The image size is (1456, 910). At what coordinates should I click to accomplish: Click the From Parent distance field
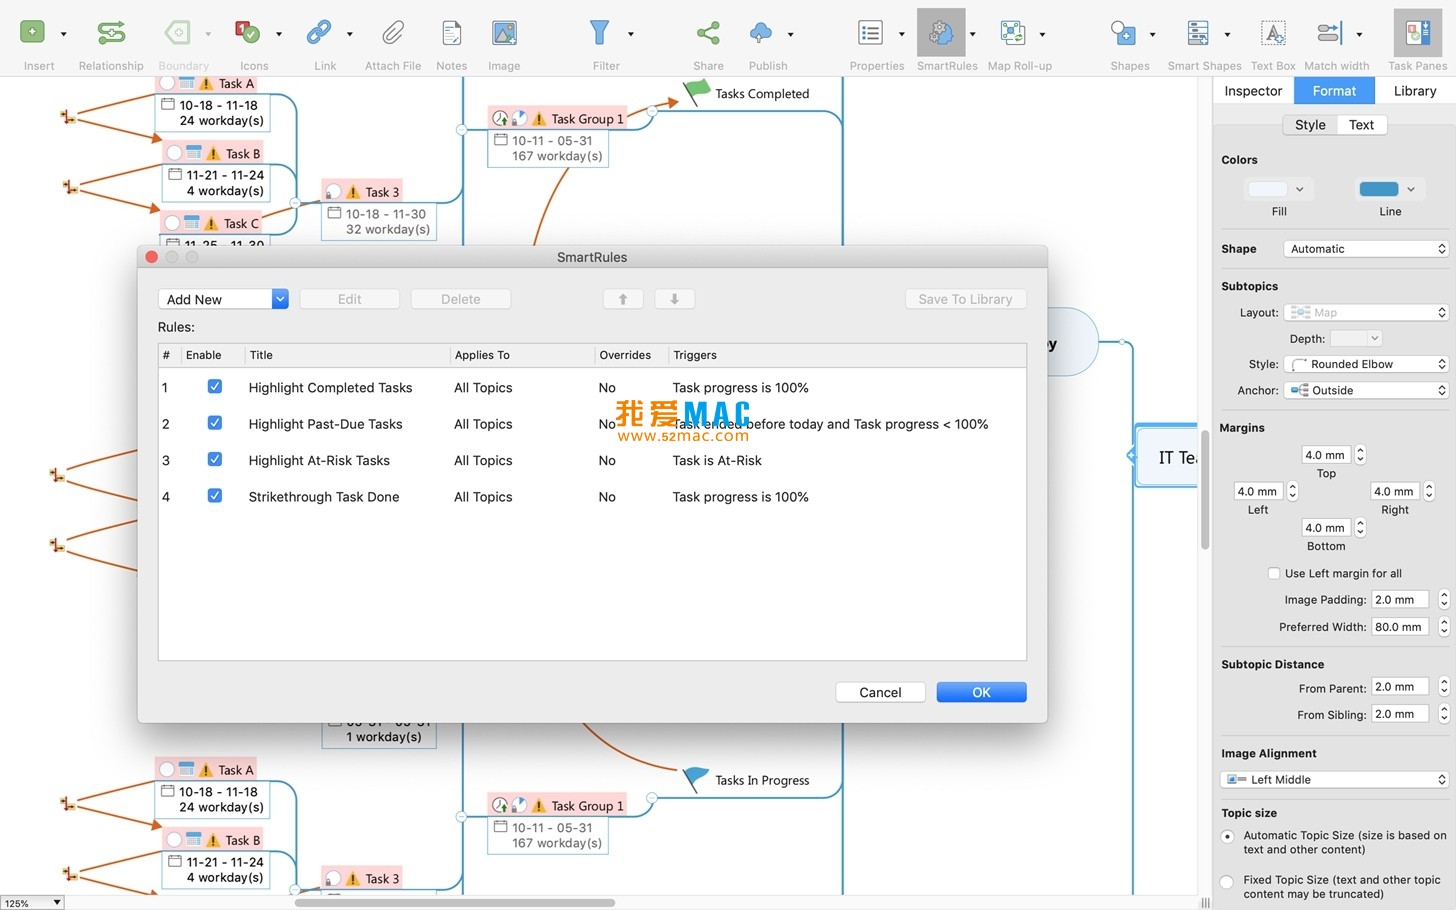point(1400,687)
